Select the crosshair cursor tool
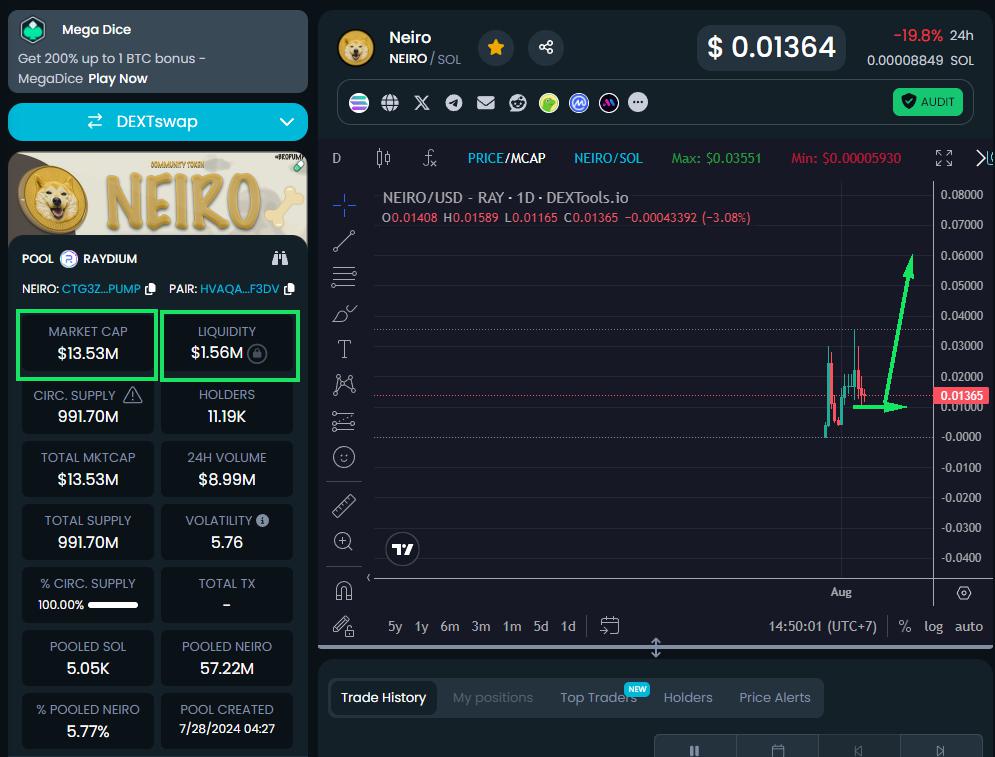995x757 pixels. tap(344, 205)
